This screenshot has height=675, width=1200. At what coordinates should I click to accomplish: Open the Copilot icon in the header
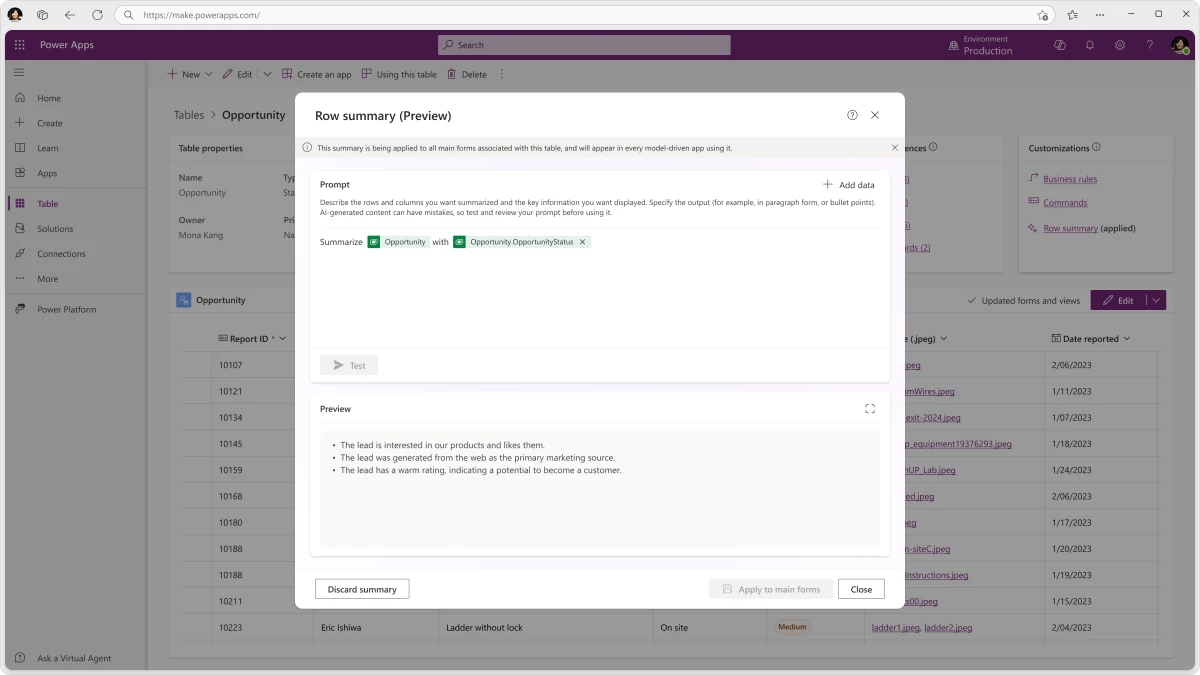[1059, 45]
